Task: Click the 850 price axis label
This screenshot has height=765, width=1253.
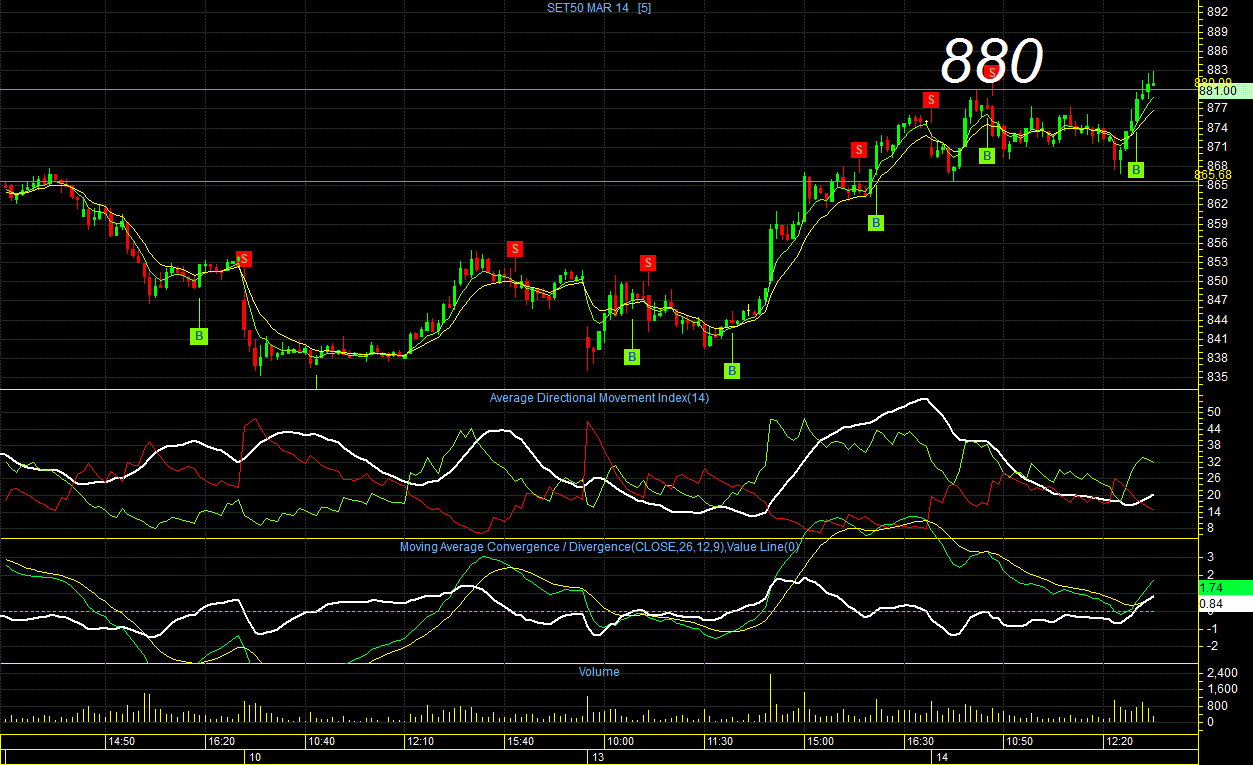Action: click(x=1217, y=281)
